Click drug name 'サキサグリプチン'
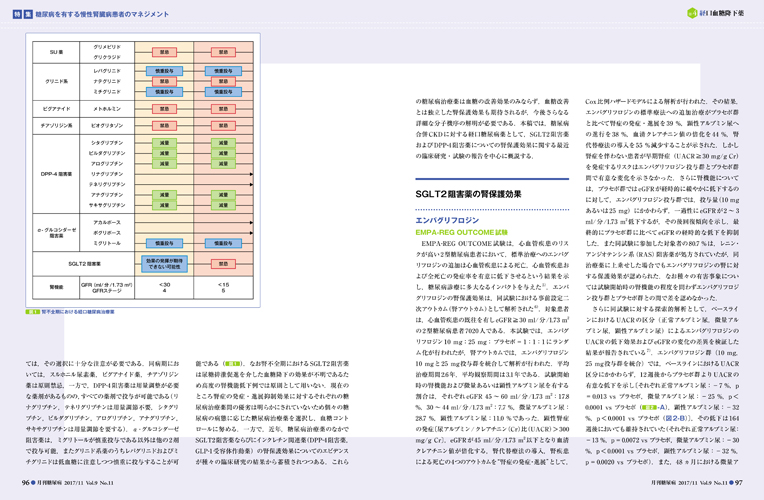Image resolution: width=764 pixels, height=500 pixels. [x=107, y=205]
